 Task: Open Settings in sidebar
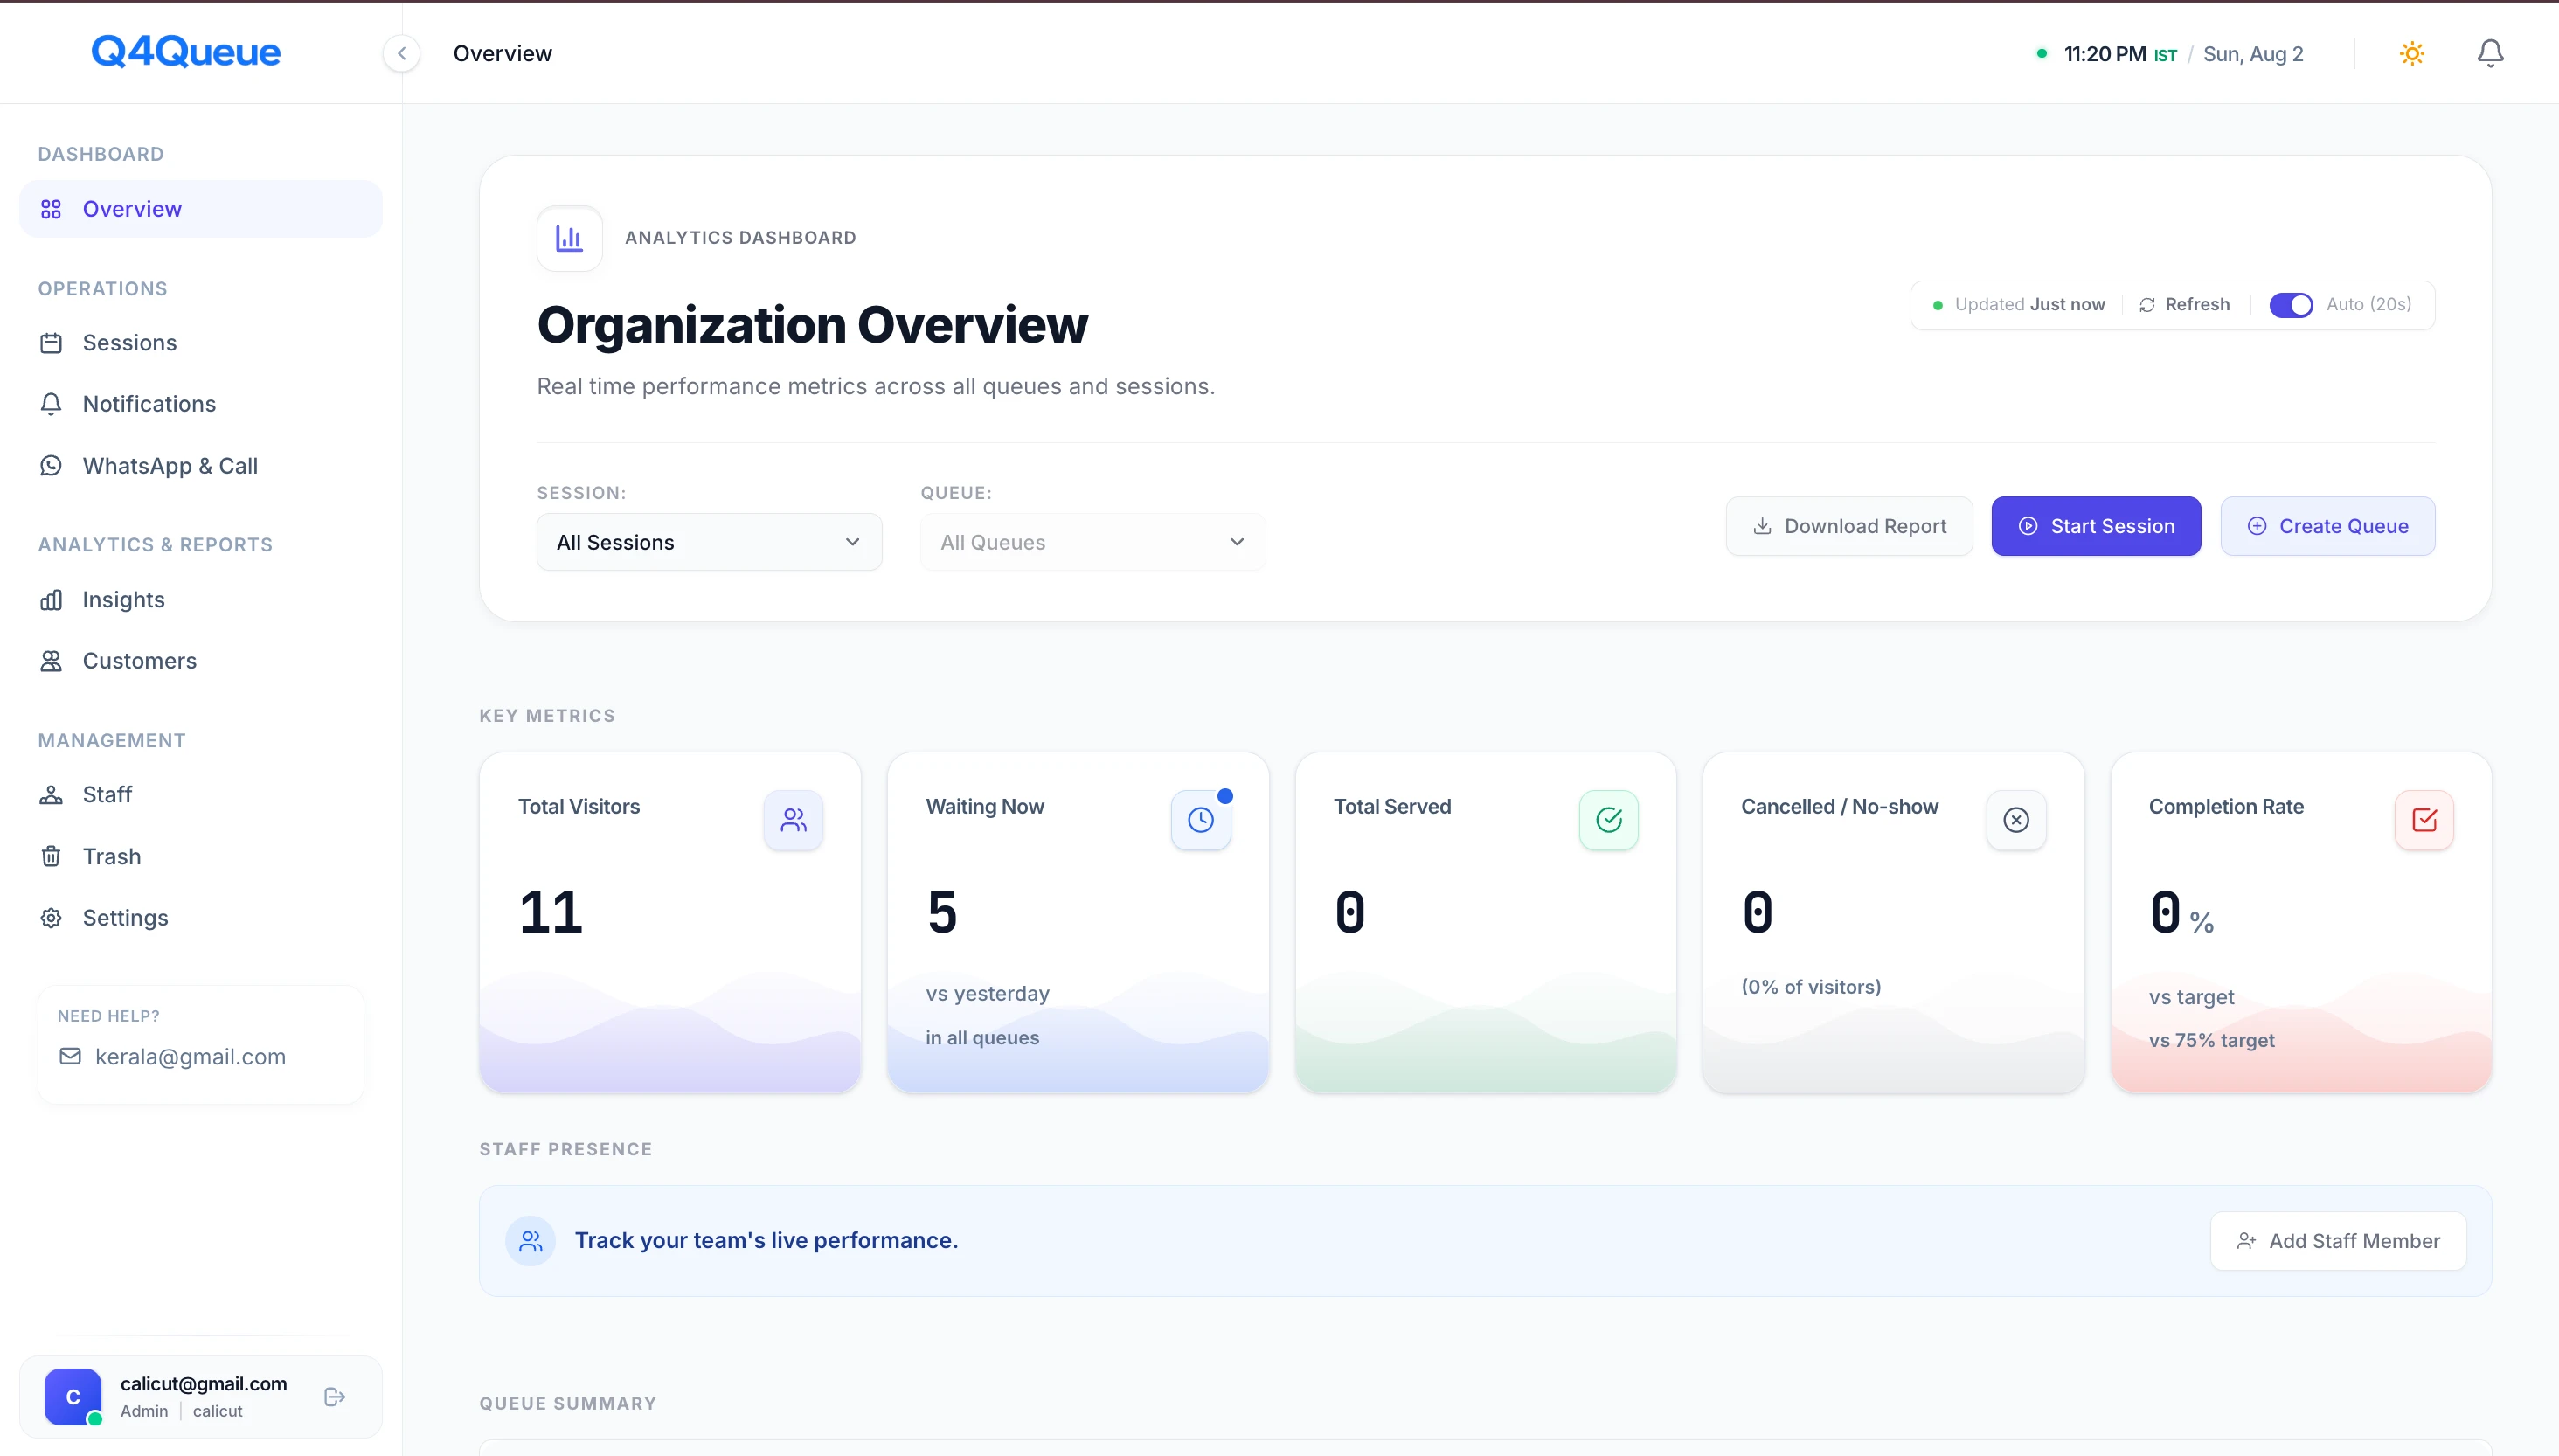pyautogui.click(x=201, y=918)
